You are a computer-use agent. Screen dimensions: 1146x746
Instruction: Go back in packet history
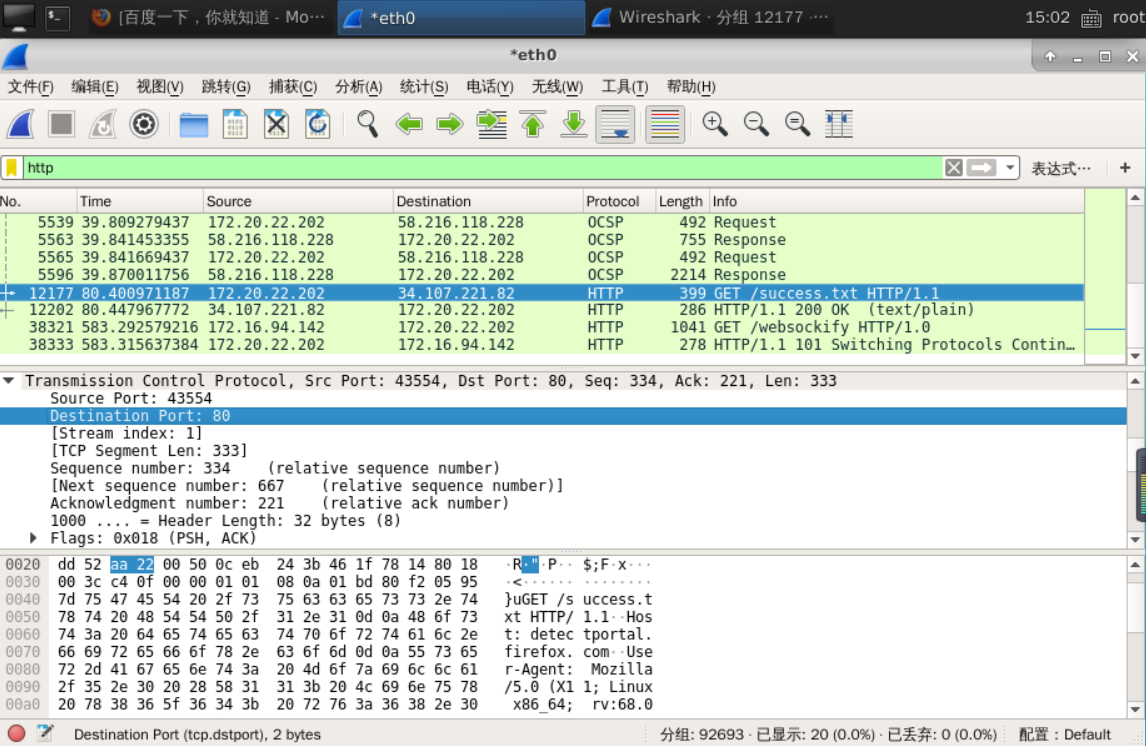(x=408, y=124)
